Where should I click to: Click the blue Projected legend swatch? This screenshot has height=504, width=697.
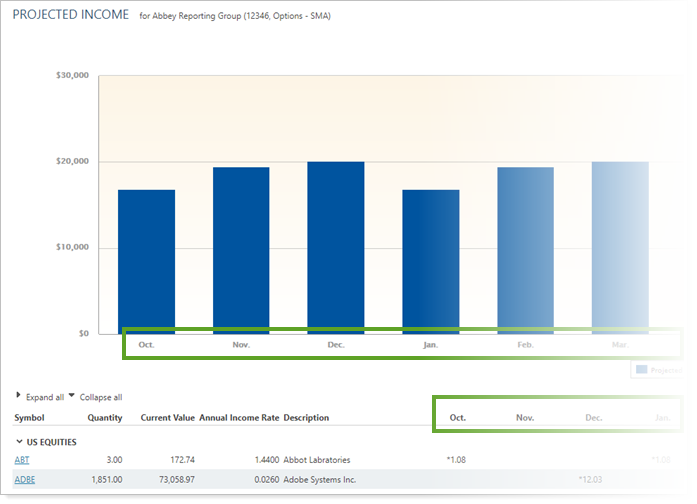pos(641,370)
